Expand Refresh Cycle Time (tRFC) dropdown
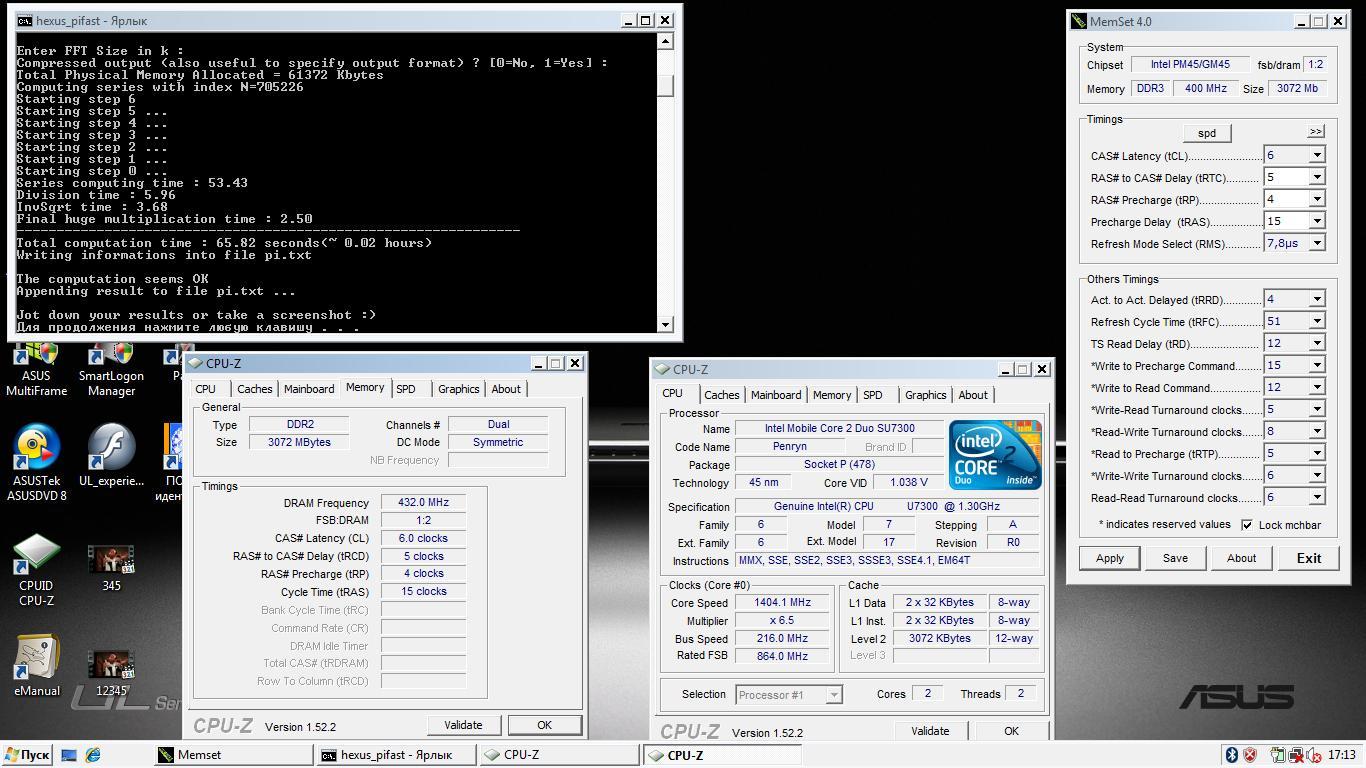The image size is (1366, 768). tap(1317, 322)
